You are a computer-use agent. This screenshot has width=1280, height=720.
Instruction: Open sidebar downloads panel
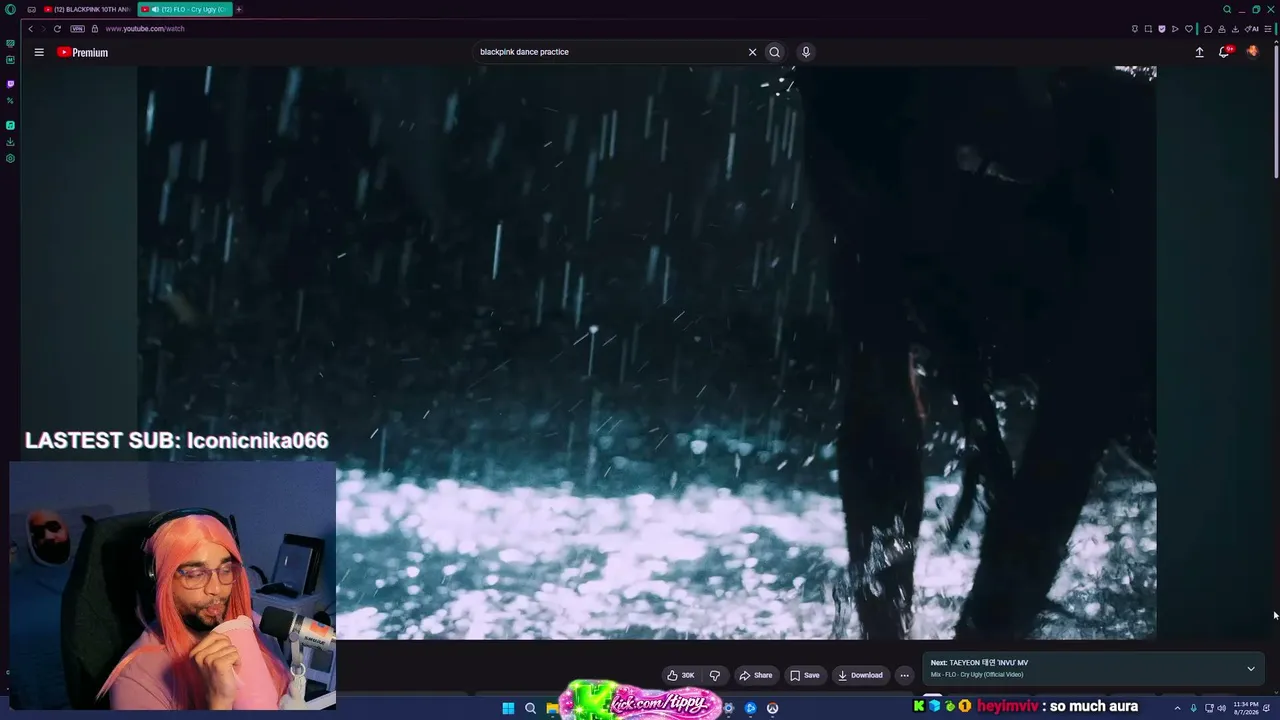10,142
